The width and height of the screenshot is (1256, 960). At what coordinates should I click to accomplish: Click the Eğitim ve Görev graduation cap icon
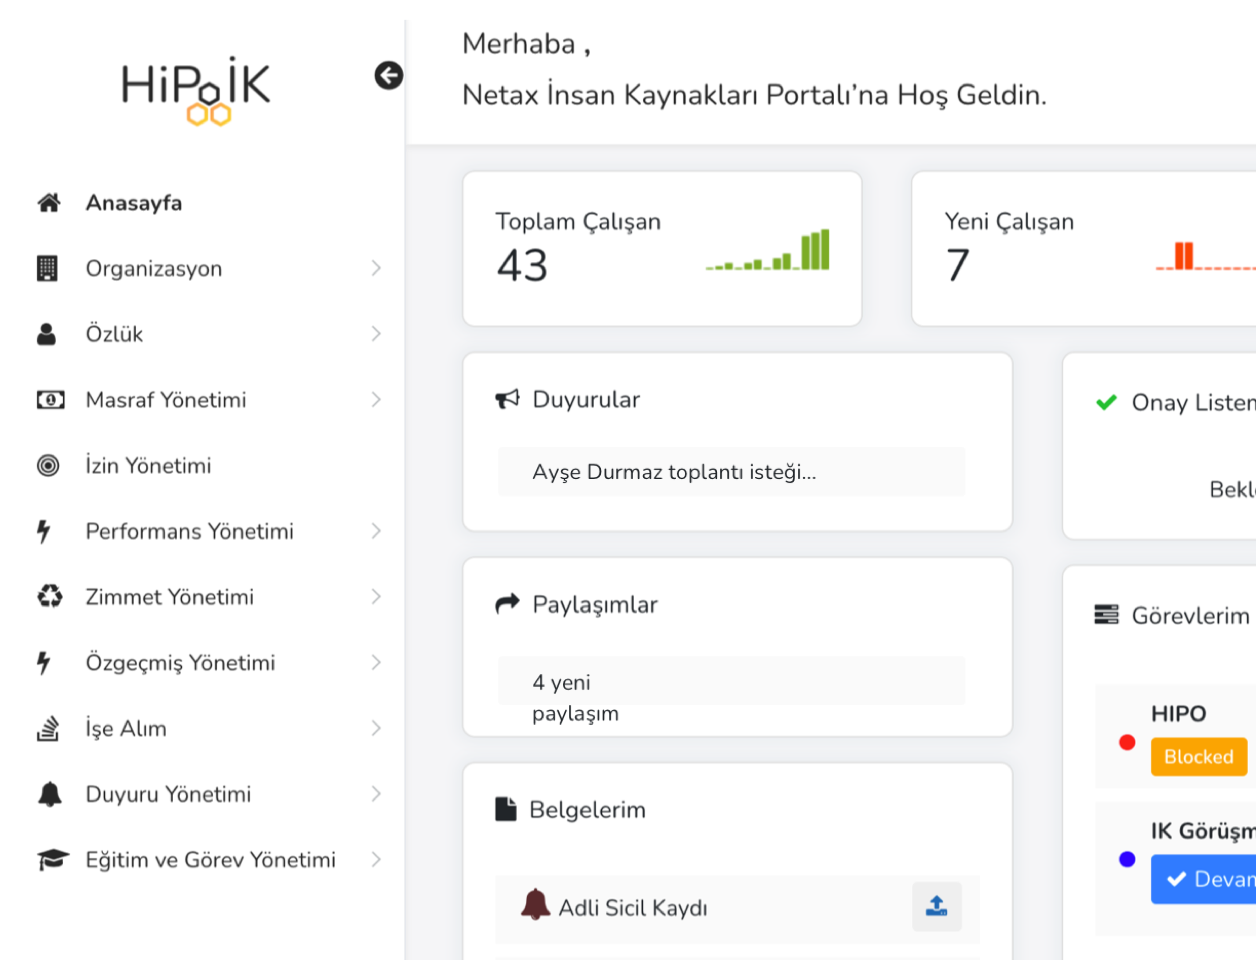pyautogui.click(x=53, y=860)
